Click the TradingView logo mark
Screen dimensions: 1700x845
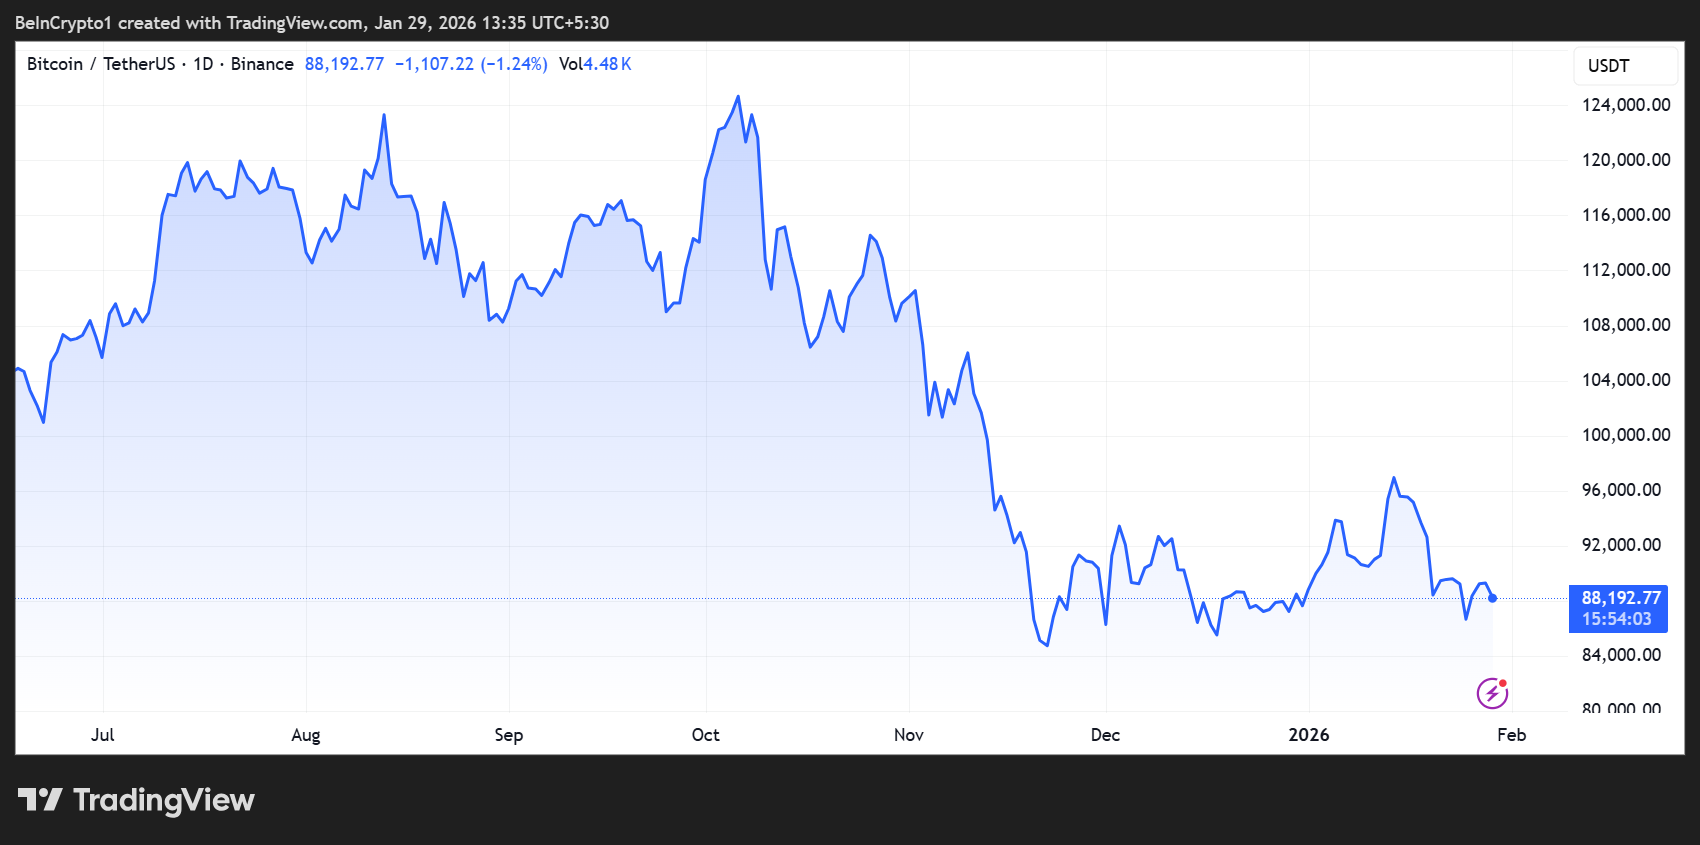[x=40, y=800]
